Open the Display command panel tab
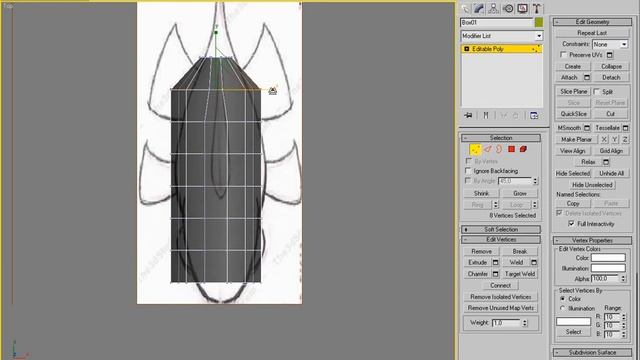Image resolution: width=640 pixels, height=360 pixels. (x=522, y=9)
